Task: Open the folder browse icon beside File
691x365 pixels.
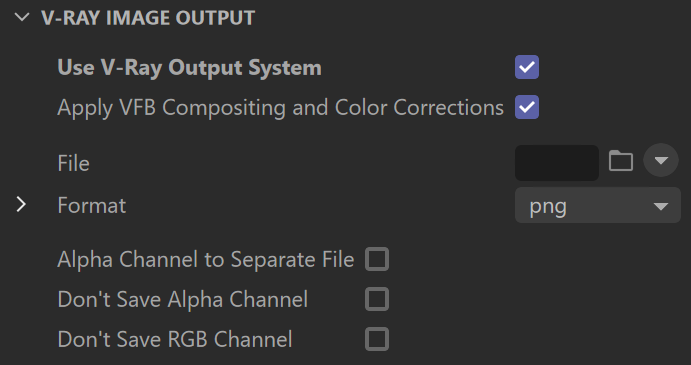Action: point(621,161)
